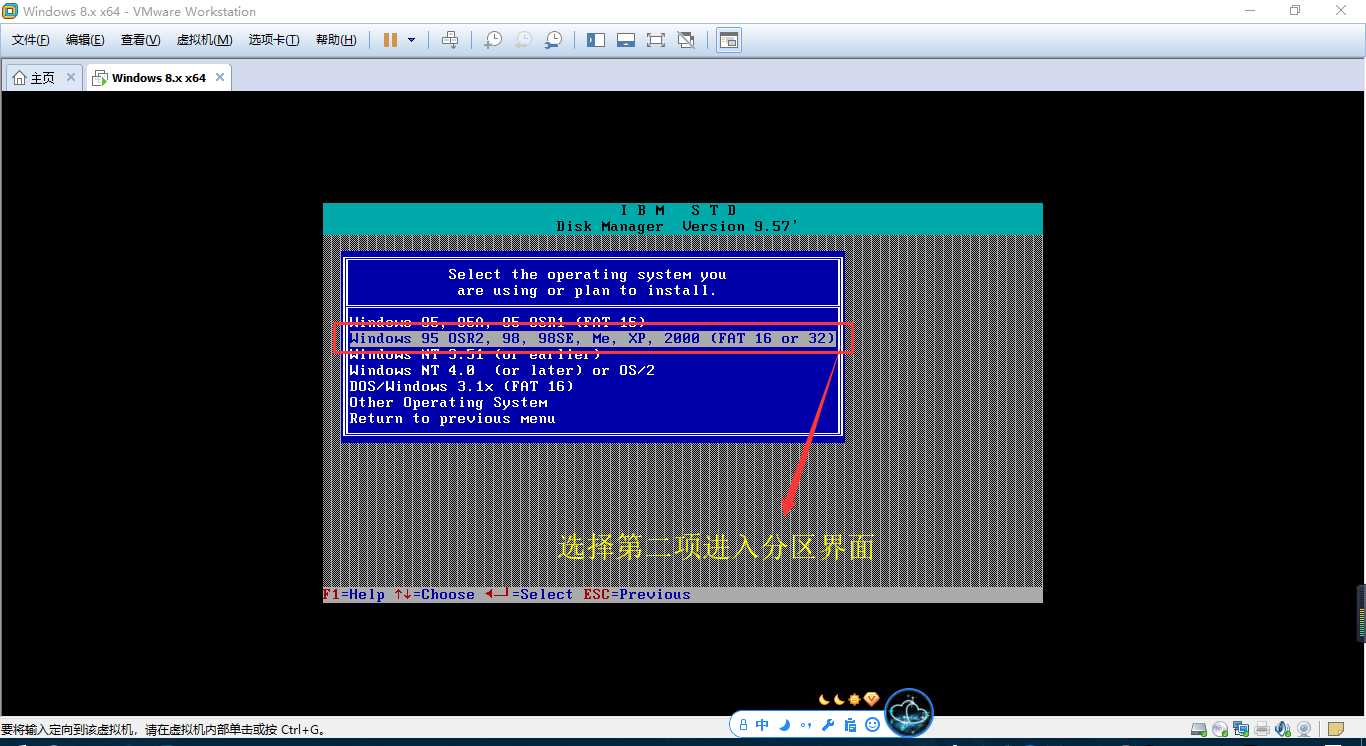Click the network adapter status icon
This screenshot has height=746, width=1366.
tap(1241, 729)
